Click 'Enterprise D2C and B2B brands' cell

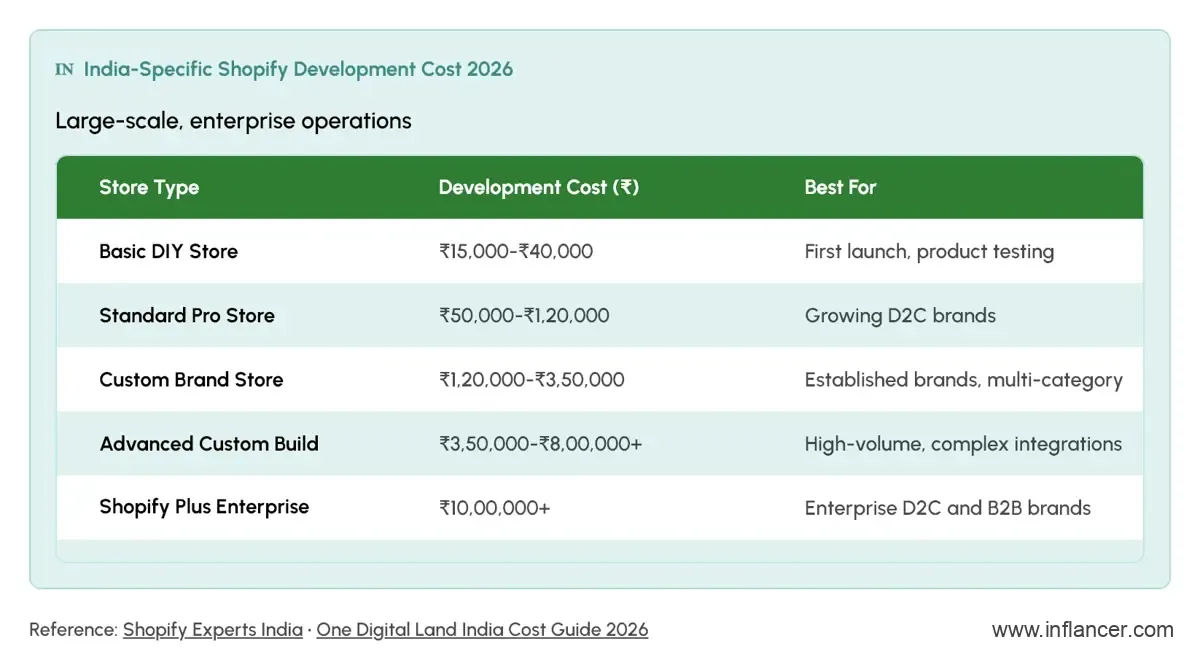tap(948, 507)
